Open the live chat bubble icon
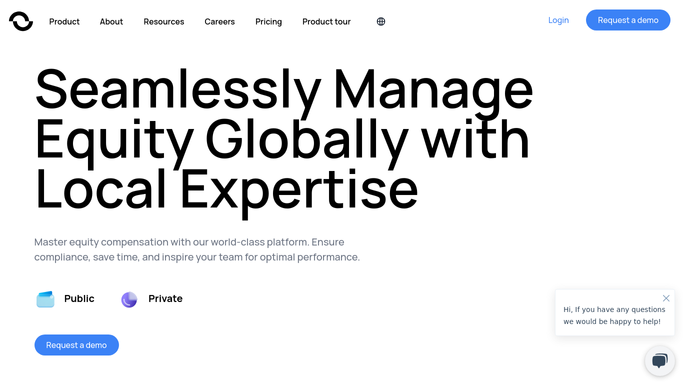This screenshot has height=384, width=683. pos(660,360)
